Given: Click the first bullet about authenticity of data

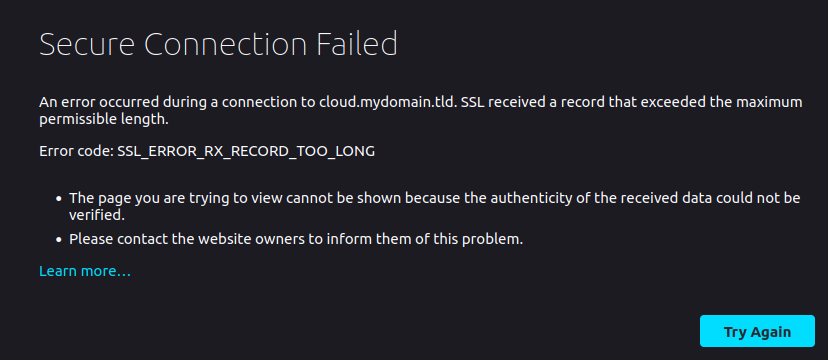Looking at the screenshot, I should point(435,206).
